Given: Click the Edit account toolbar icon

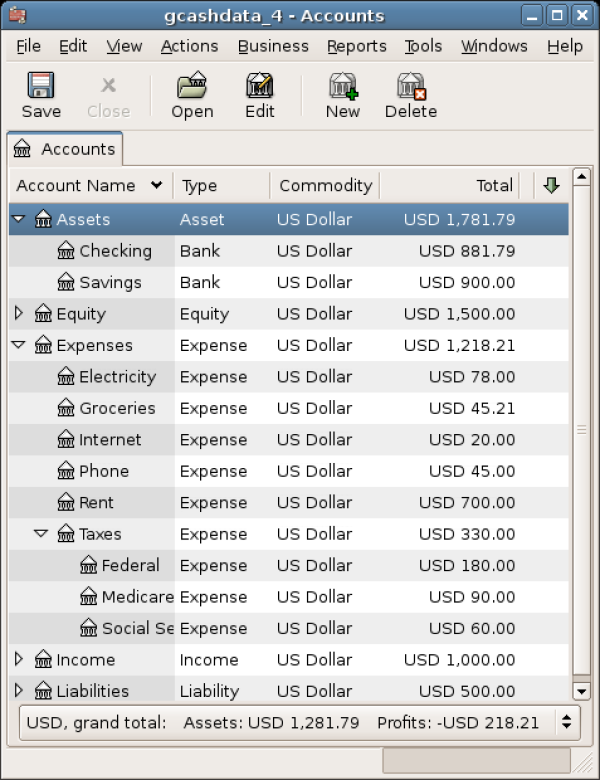Looking at the screenshot, I should tap(260, 86).
